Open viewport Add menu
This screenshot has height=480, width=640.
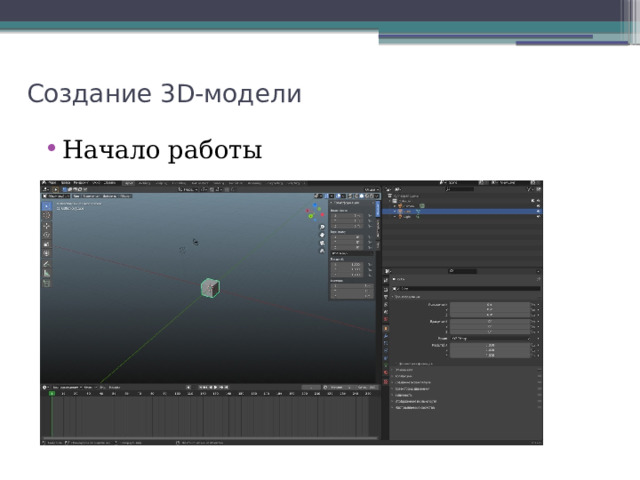click(109, 196)
